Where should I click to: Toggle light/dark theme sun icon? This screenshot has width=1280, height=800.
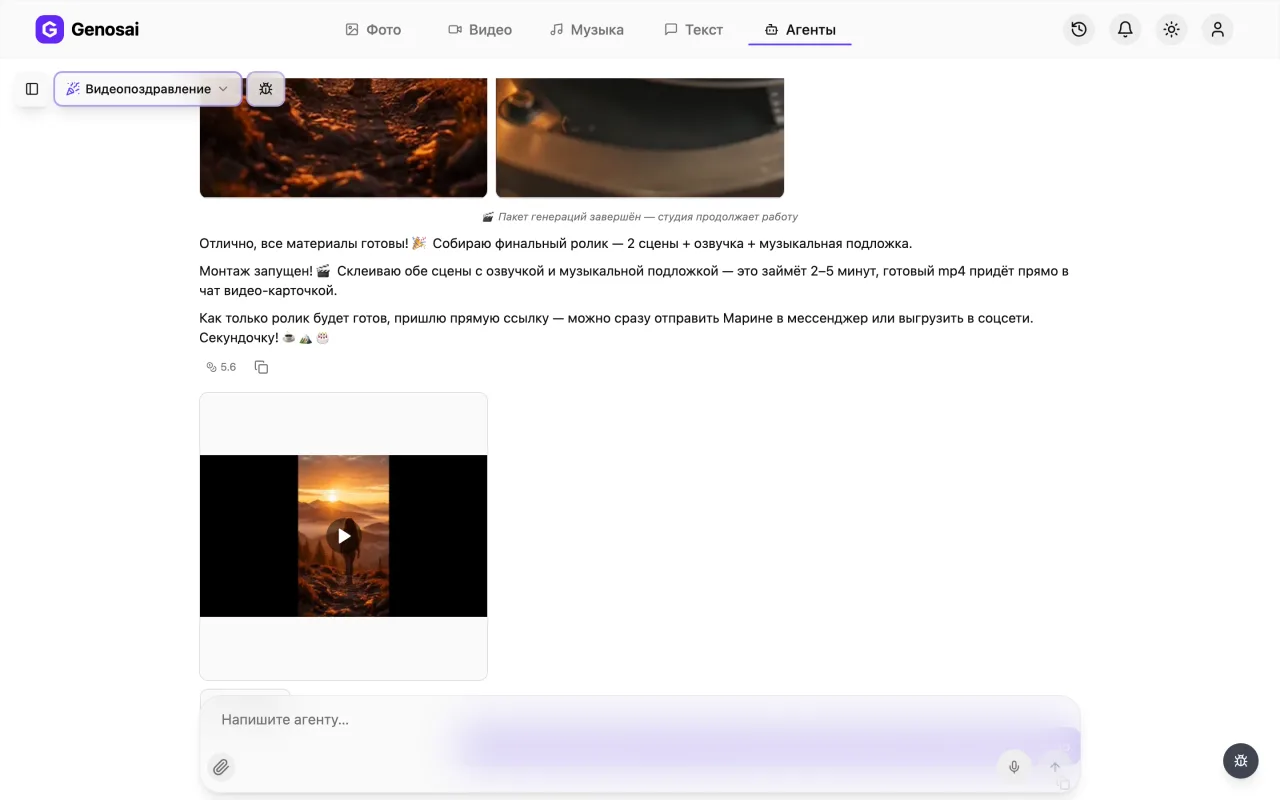coord(1171,29)
